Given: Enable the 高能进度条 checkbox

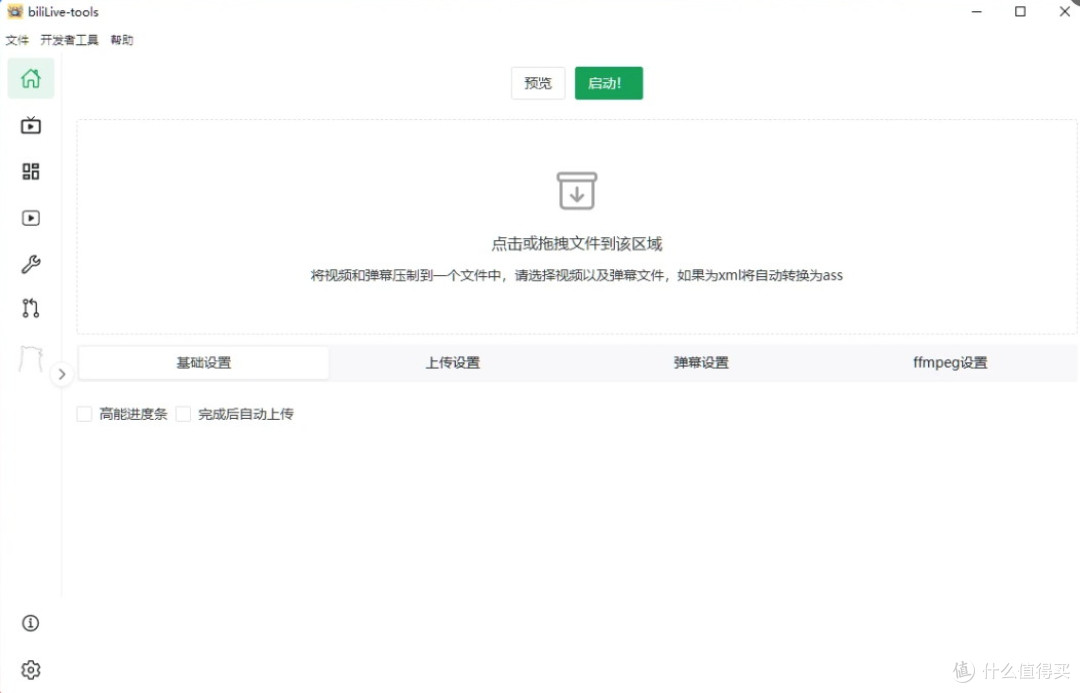Looking at the screenshot, I should (84, 413).
